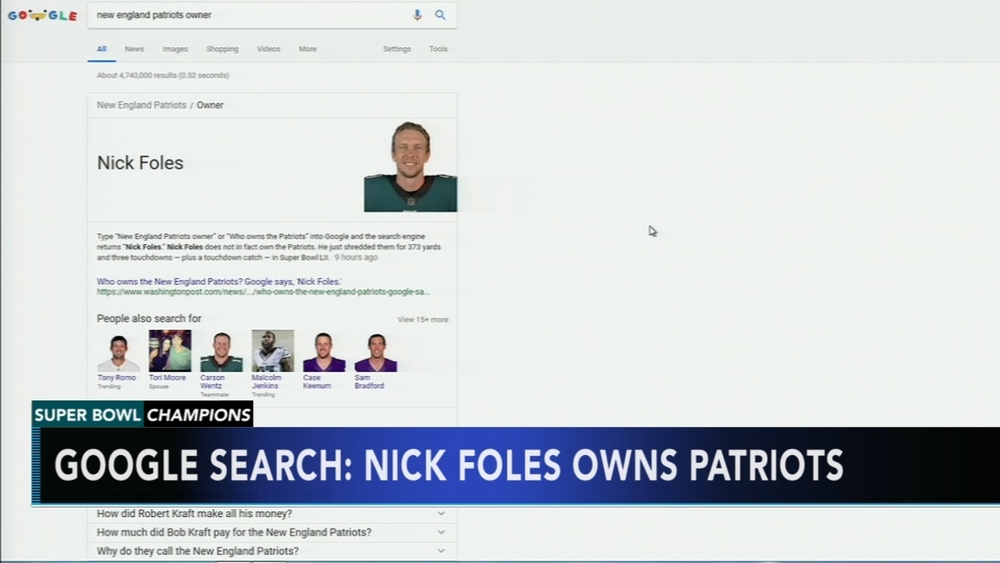Click the magnifying glass search icon
1000x563 pixels.
tap(440, 15)
